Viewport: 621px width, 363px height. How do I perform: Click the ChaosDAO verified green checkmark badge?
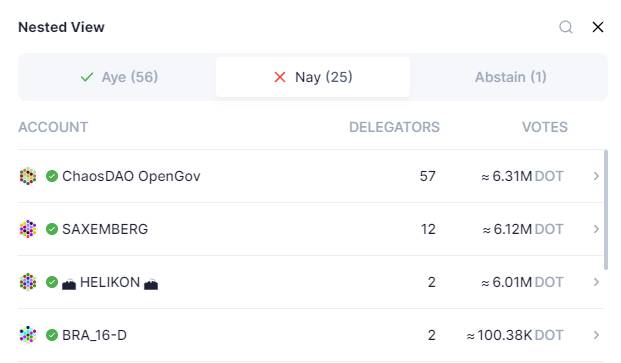[52, 176]
